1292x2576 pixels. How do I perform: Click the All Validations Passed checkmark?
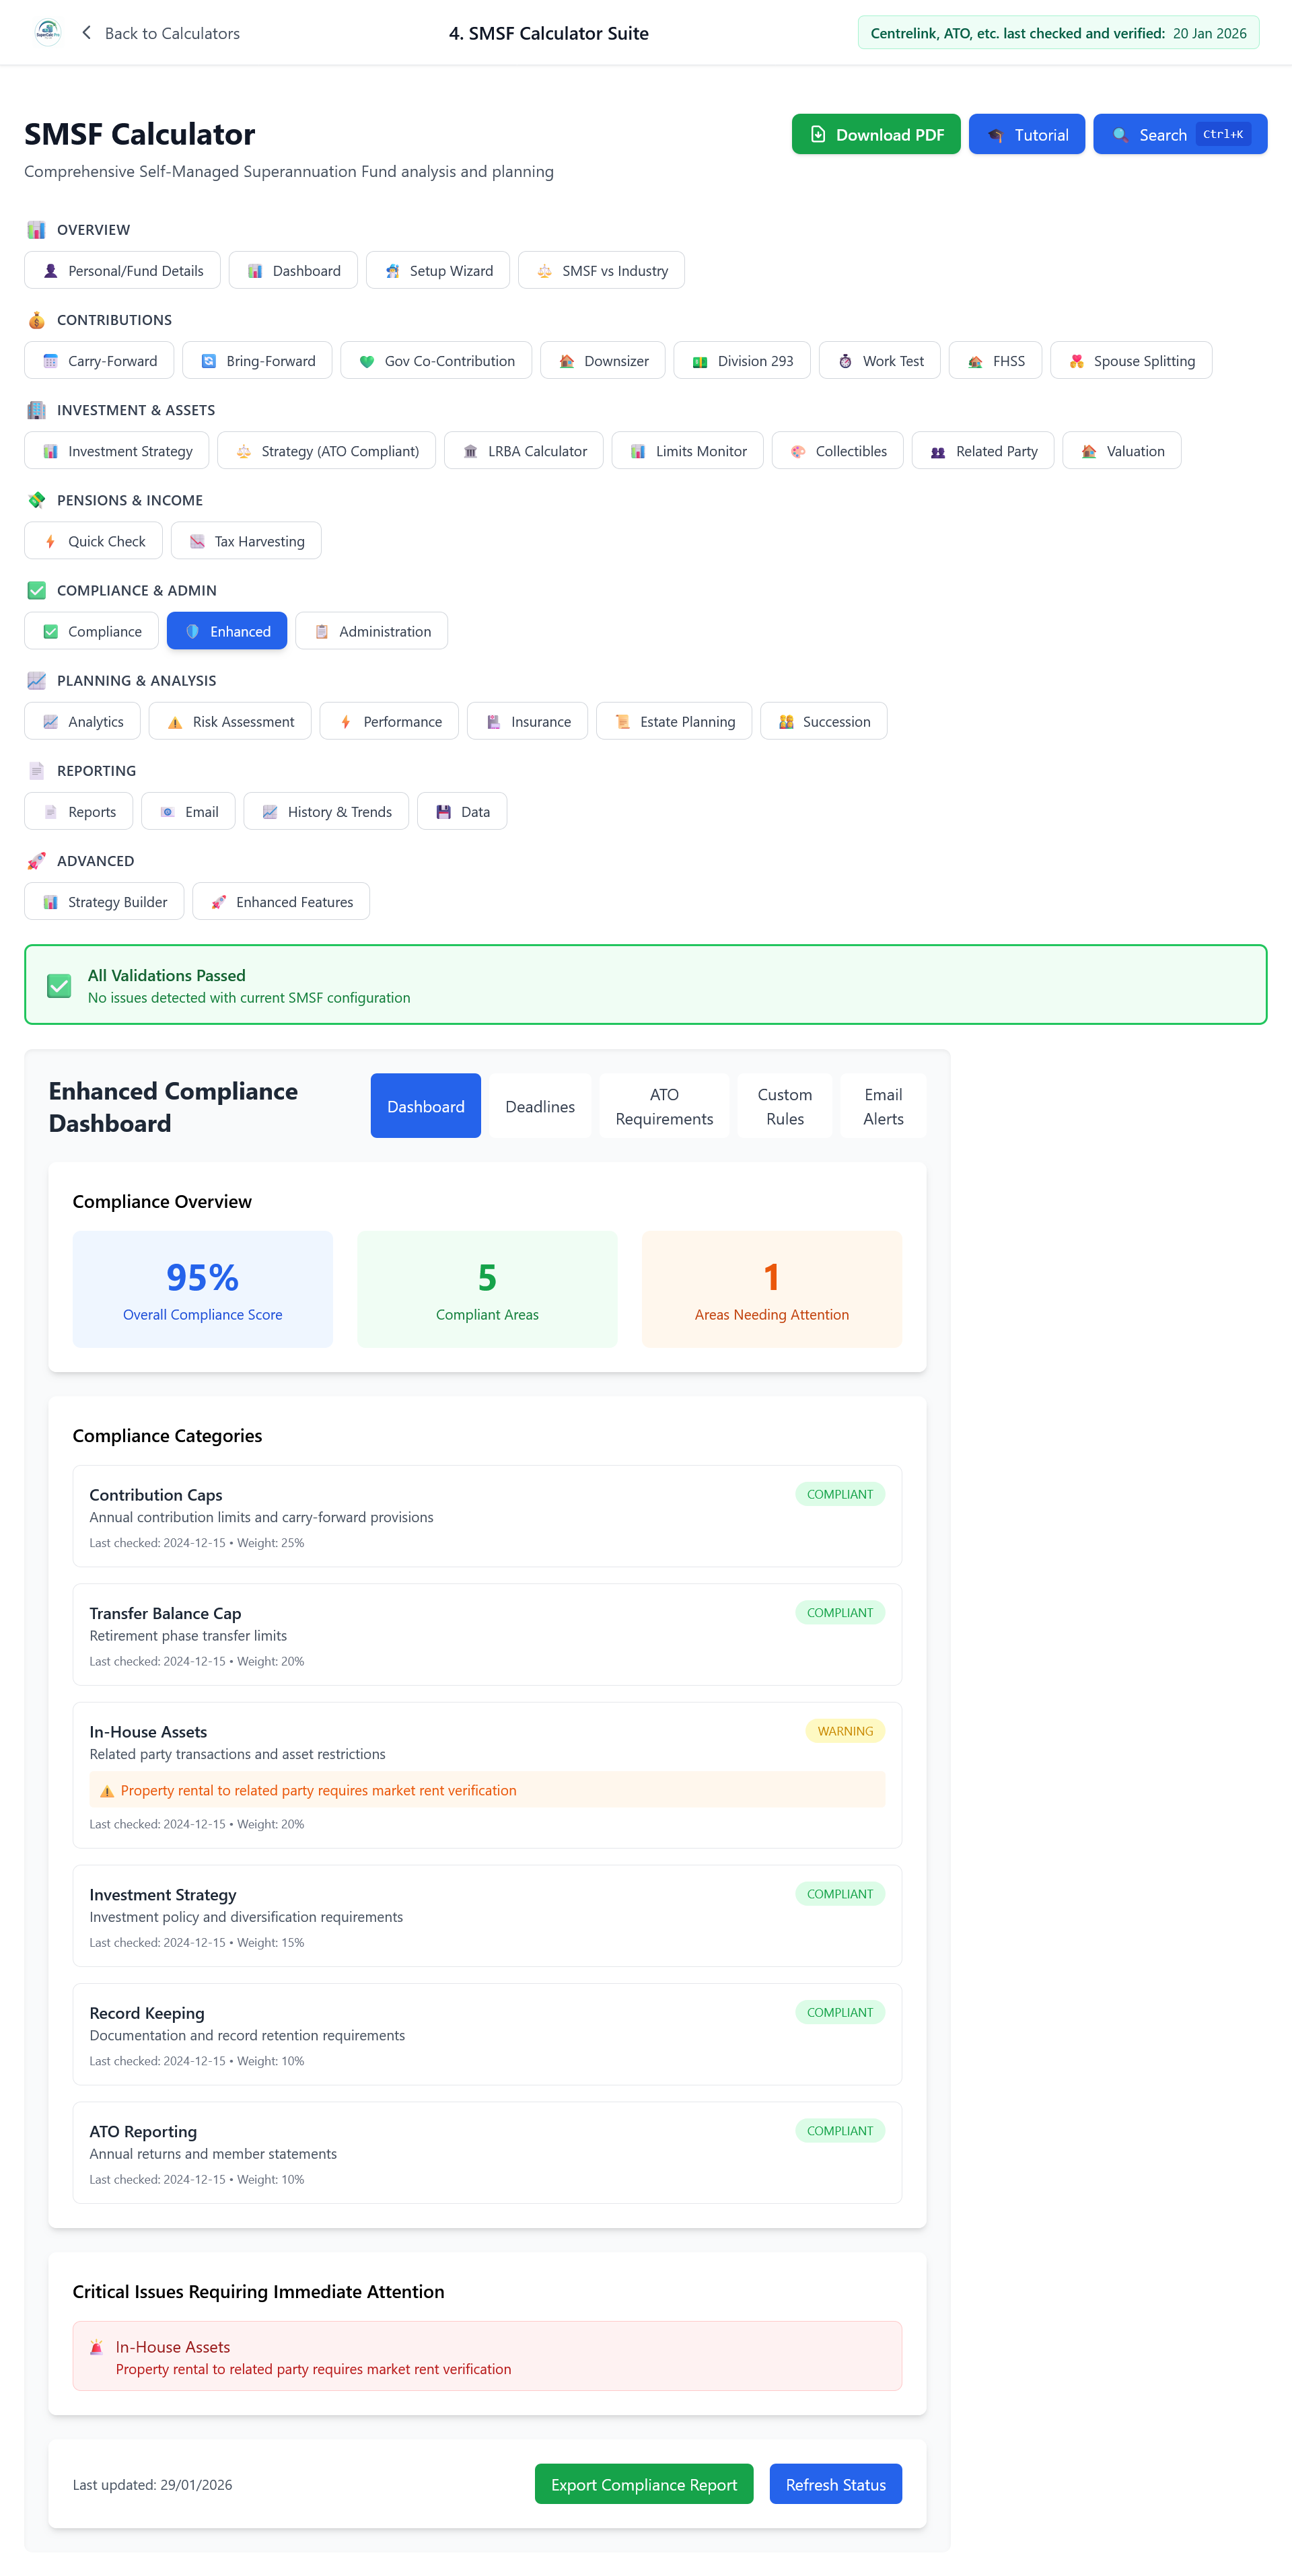(x=59, y=986)
